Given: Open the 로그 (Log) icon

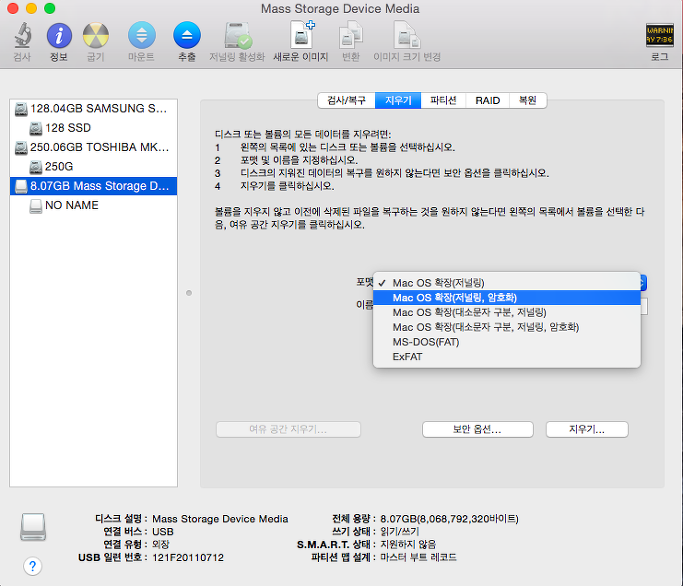Looking at the screenshot, I should 659,35.
